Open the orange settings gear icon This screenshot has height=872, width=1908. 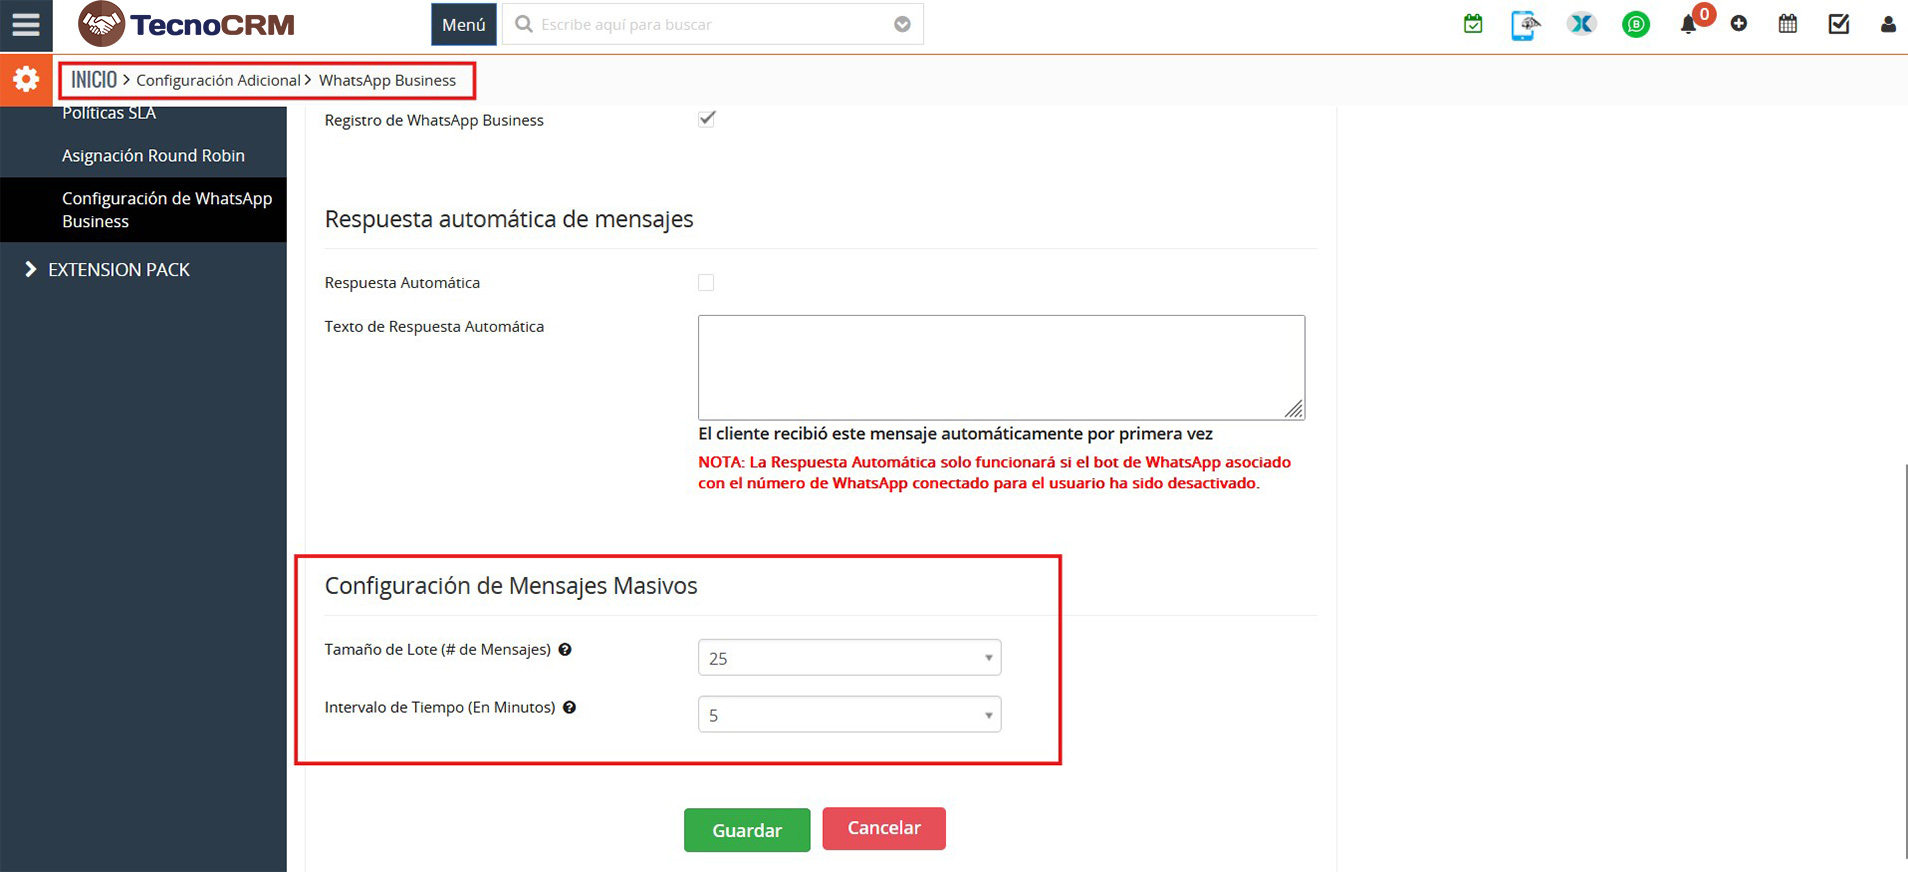click(26, 80)
